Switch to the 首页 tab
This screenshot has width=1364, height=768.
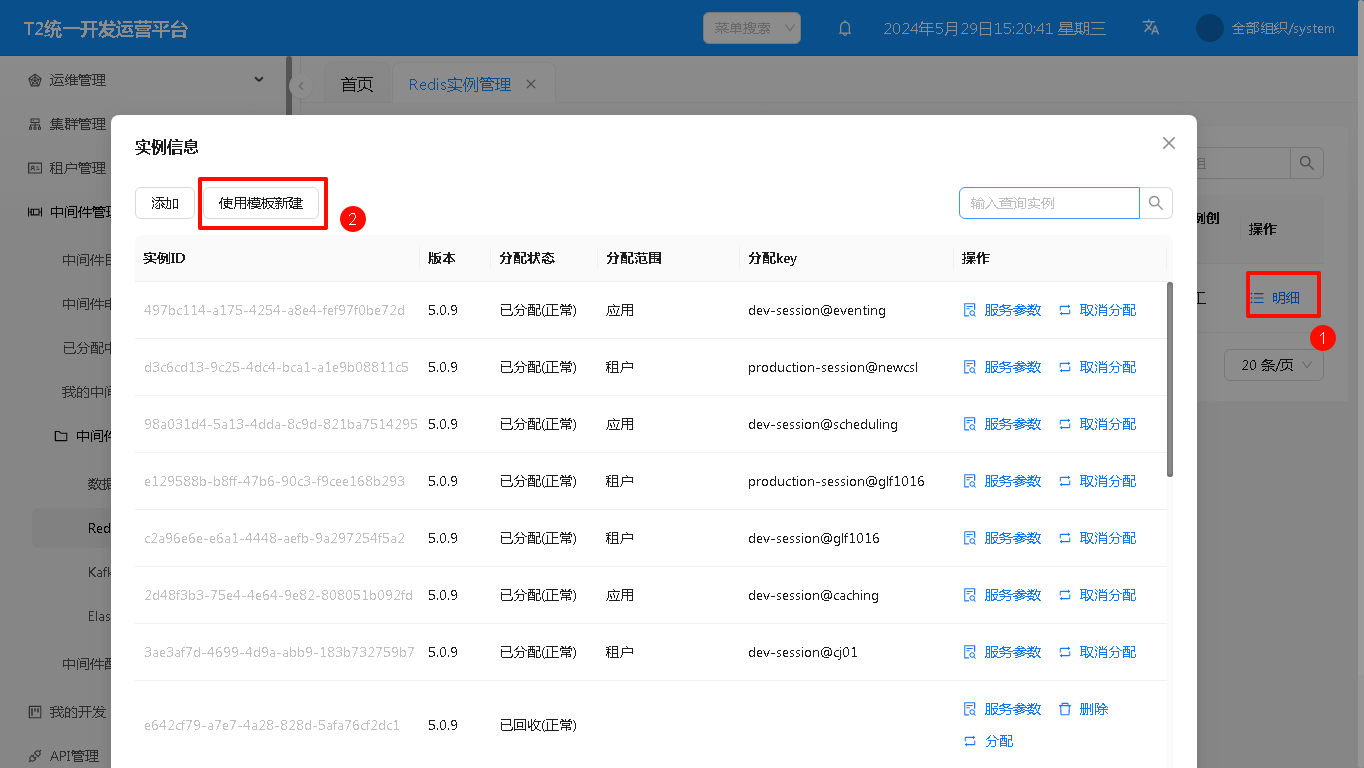(357, 84)
